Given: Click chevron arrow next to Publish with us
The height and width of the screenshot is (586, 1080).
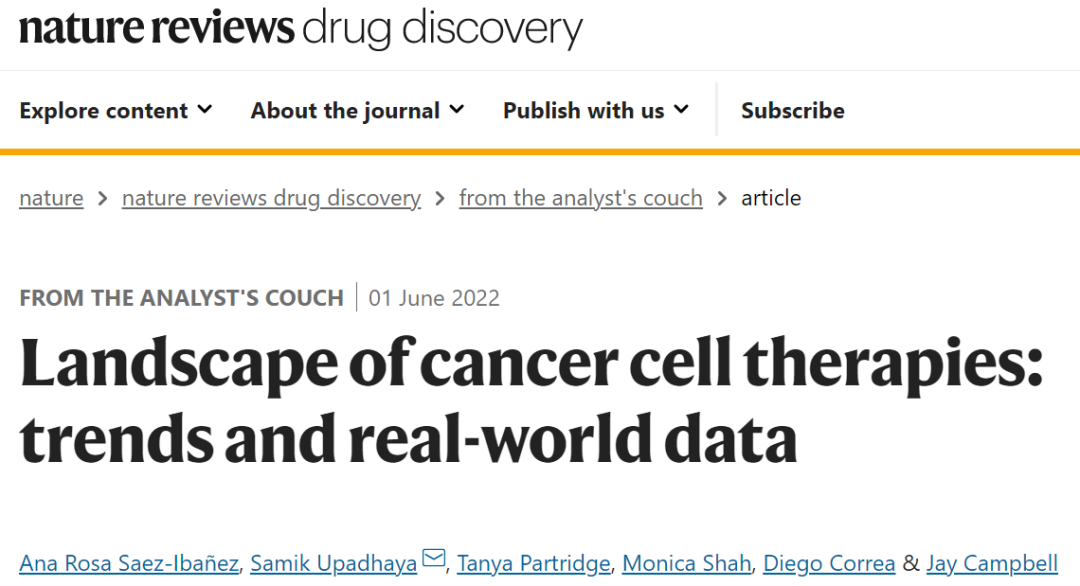Looking at the screenshot, I should tap(681, 109).
